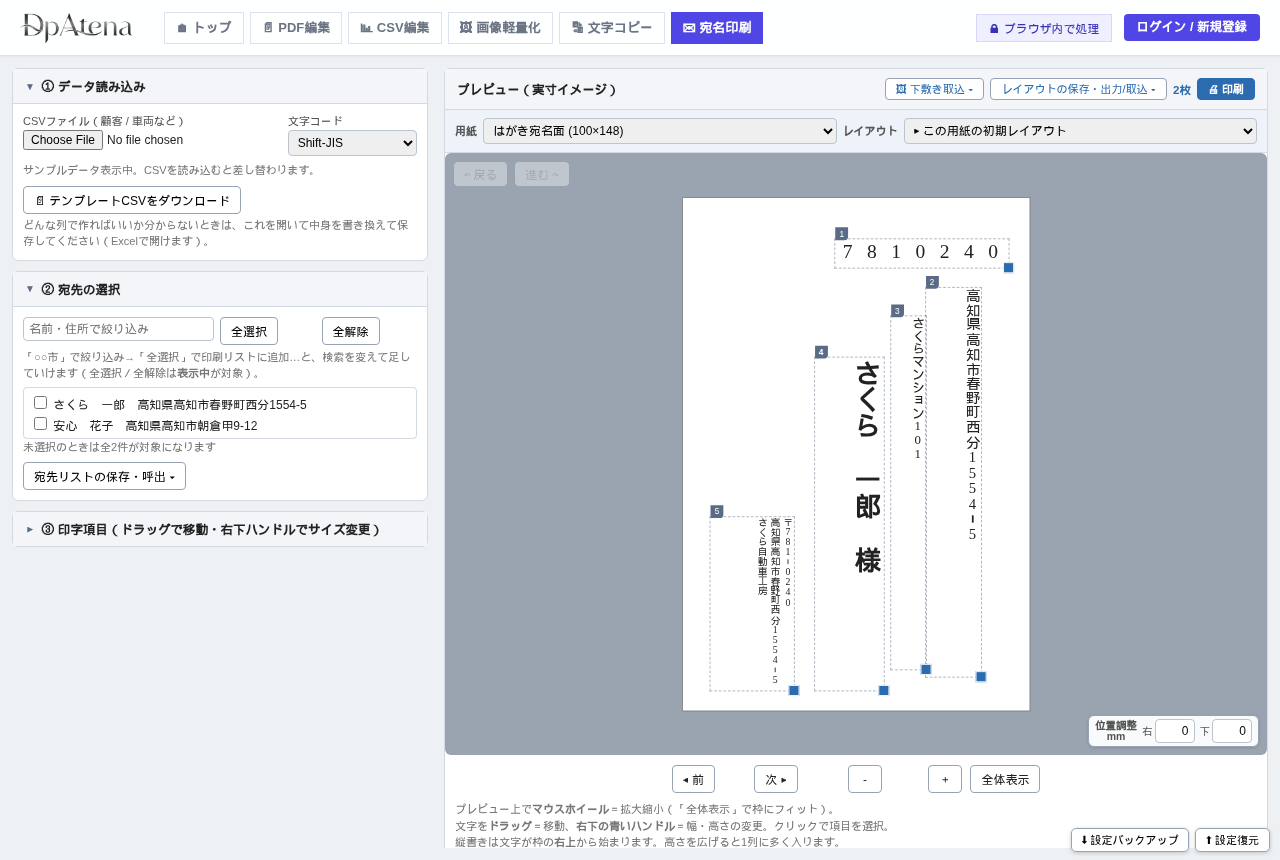Viewport: 1280px width, 860px height.
Task: Select field 1 postal code box
Action: [921, 253]
